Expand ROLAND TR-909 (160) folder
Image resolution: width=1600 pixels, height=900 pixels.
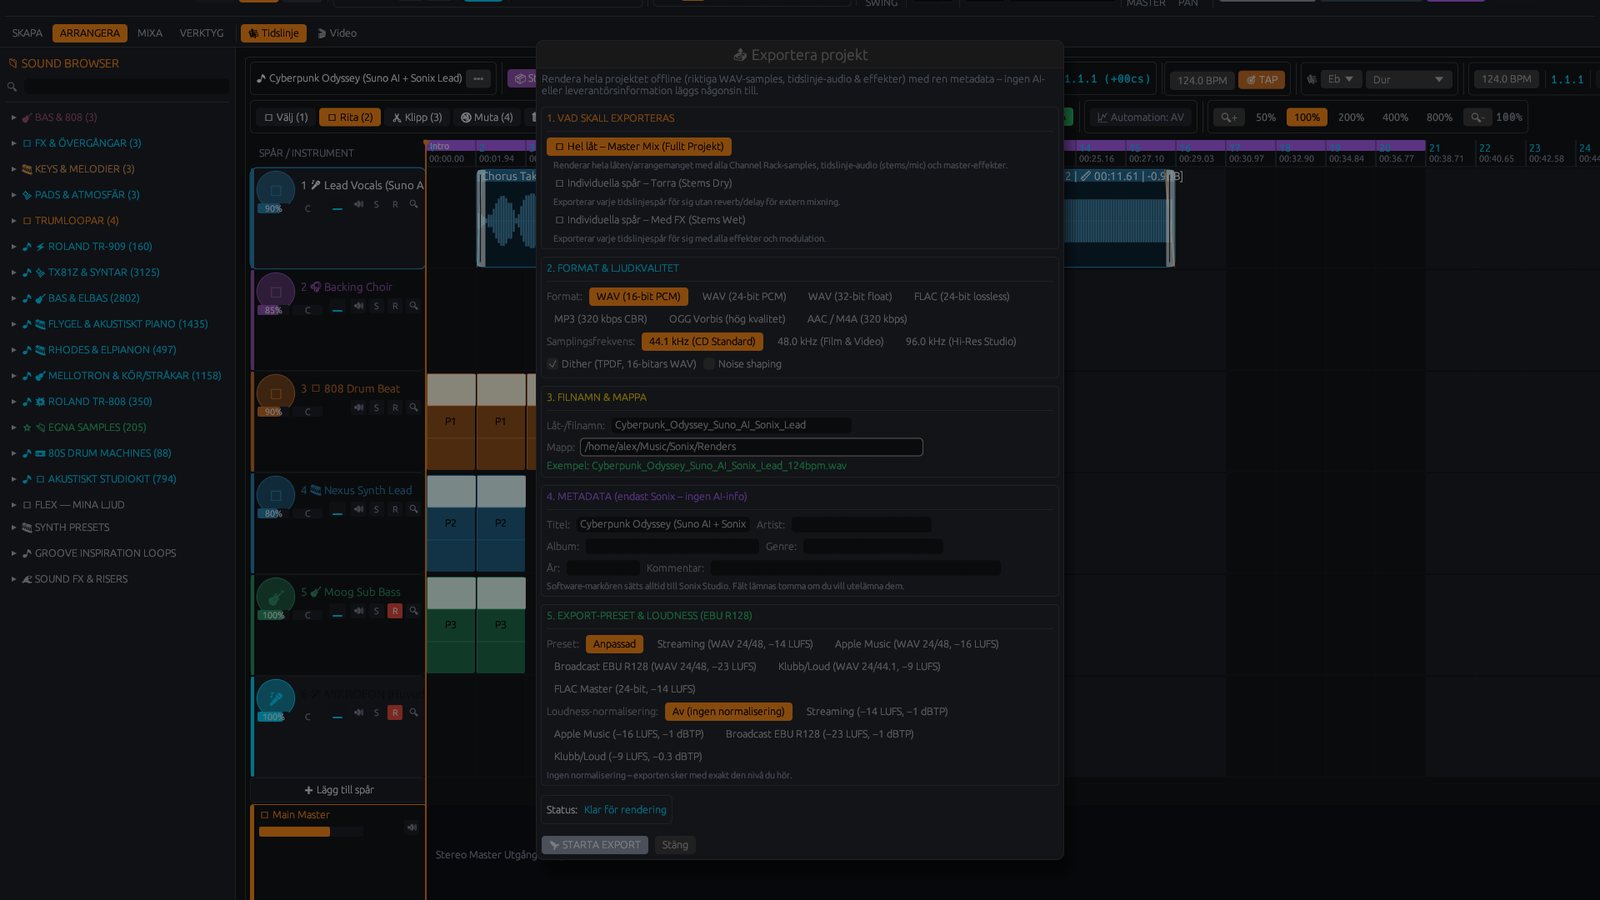pyautogui.click(x=14, y=246)
